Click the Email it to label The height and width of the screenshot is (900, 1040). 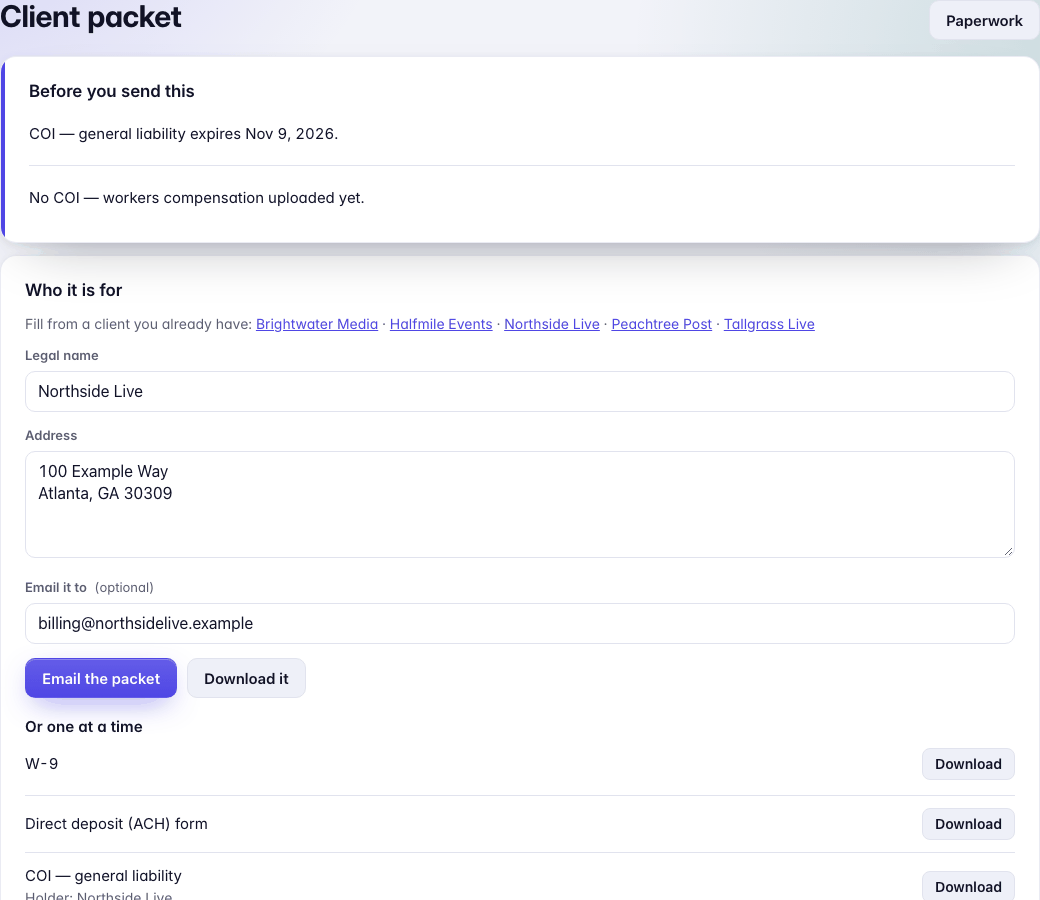[56, 588]
